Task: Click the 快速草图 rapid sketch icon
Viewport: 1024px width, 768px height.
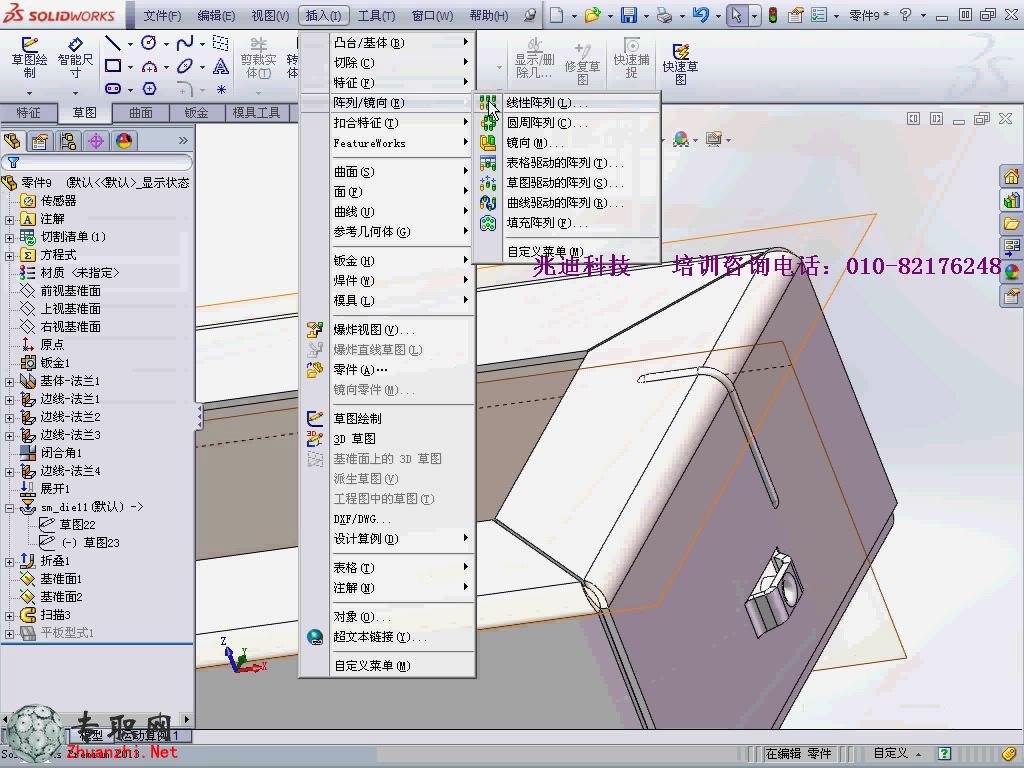Action: (x=680, y=64)
